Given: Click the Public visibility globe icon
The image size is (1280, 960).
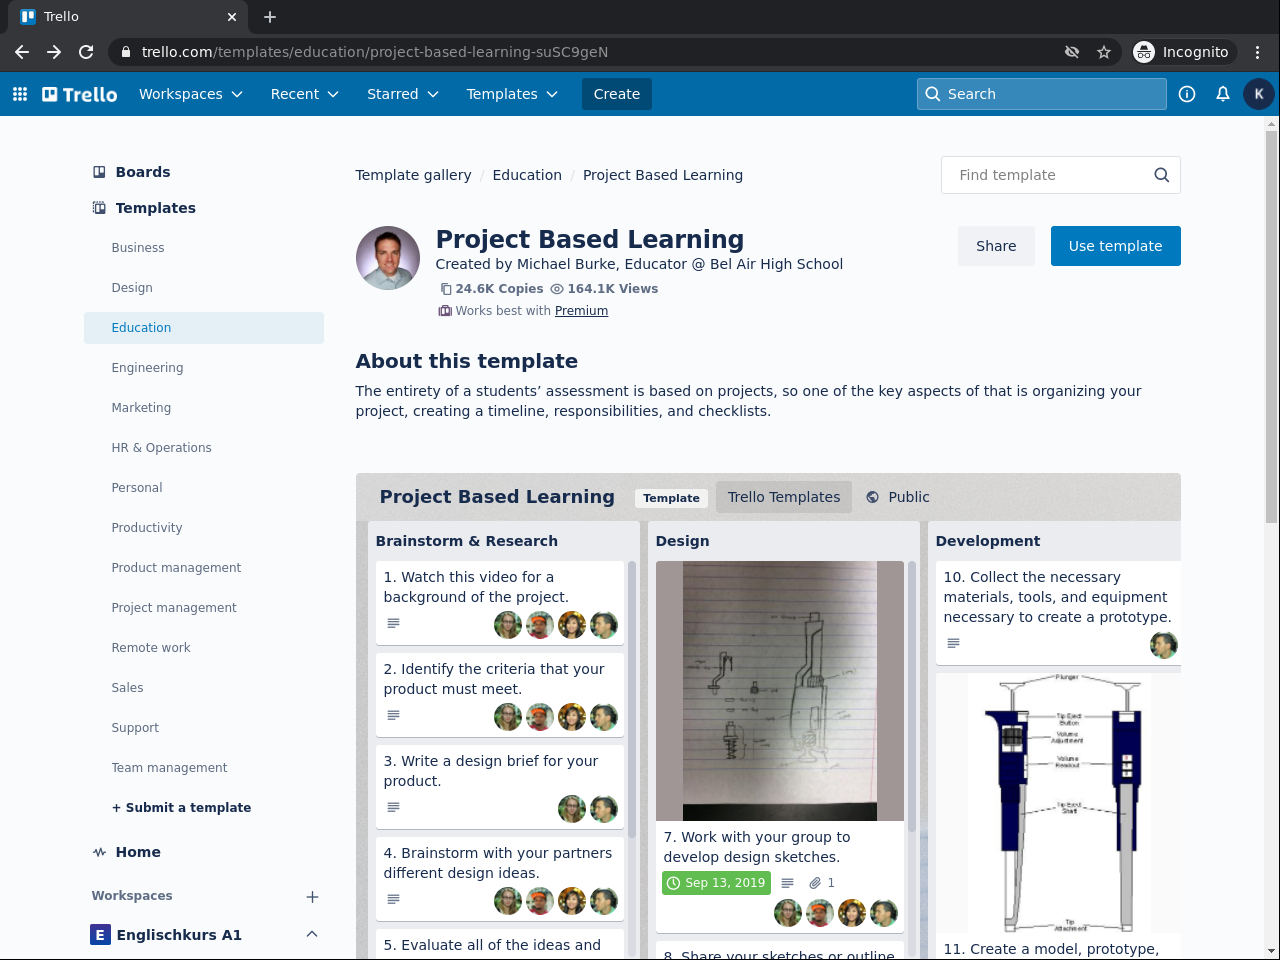Looking at the screenshot, I should pos(872,497).
